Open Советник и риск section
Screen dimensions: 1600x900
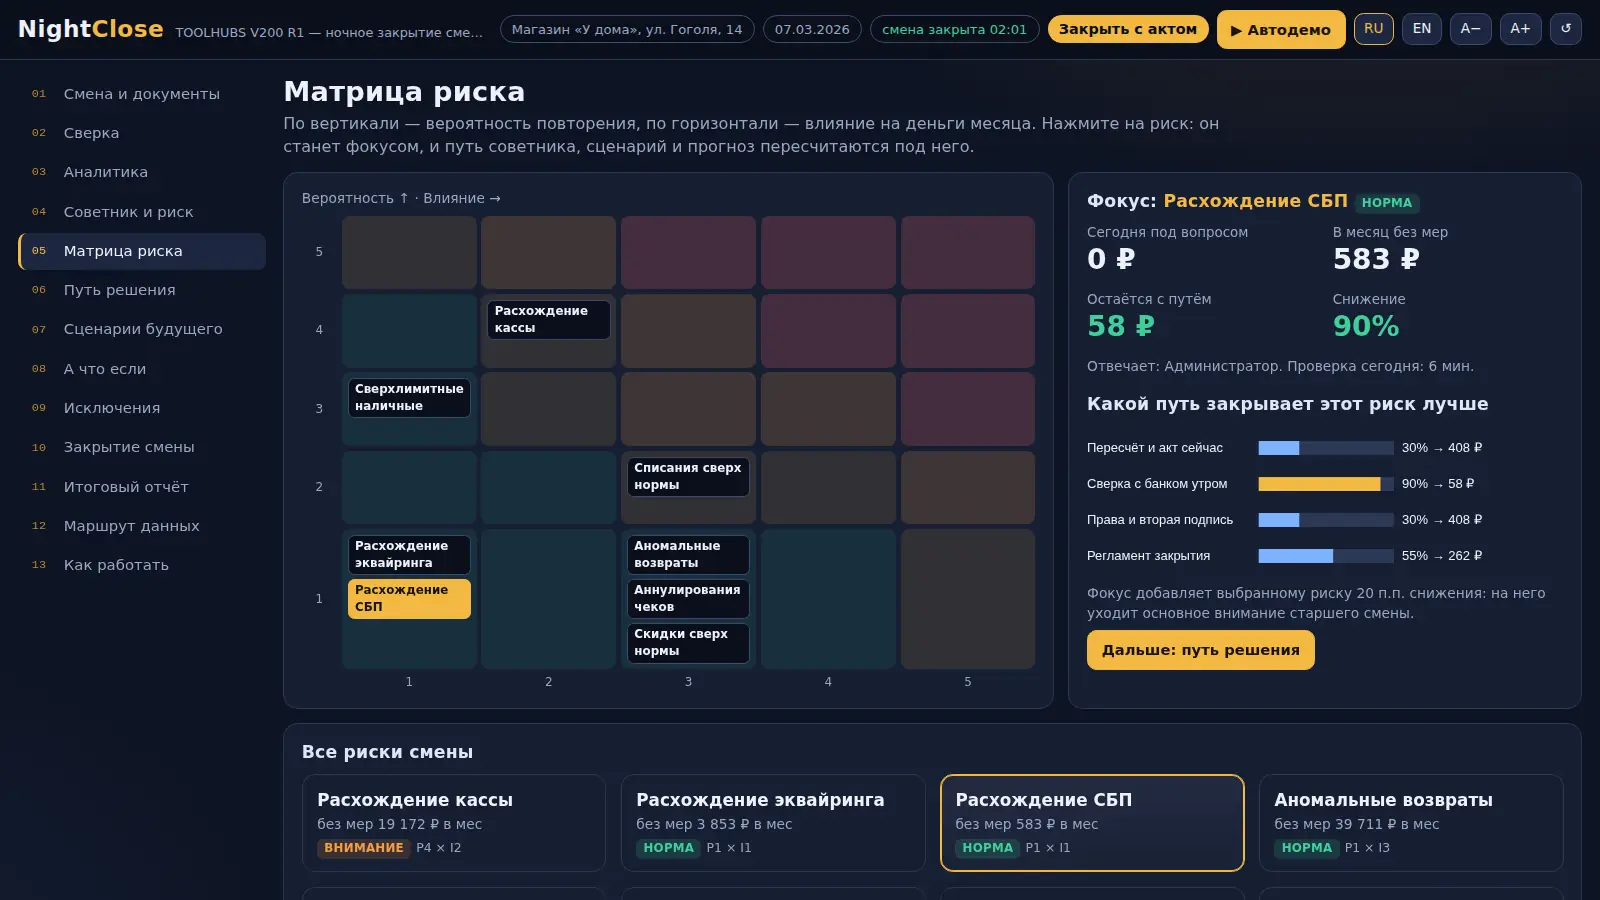pyautogui.click(x=142, y=212)
